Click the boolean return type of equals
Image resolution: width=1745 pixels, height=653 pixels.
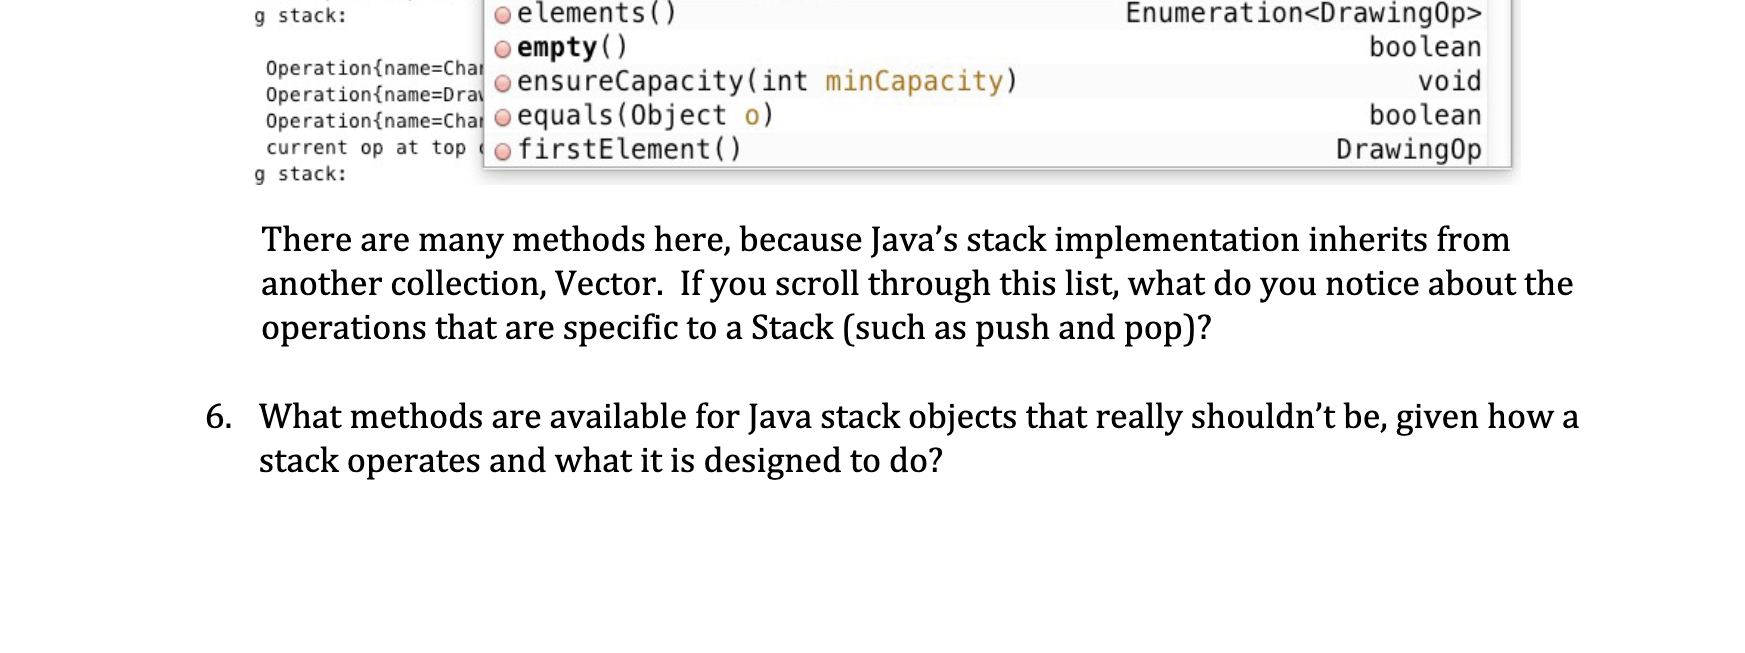coord(1425,115)
